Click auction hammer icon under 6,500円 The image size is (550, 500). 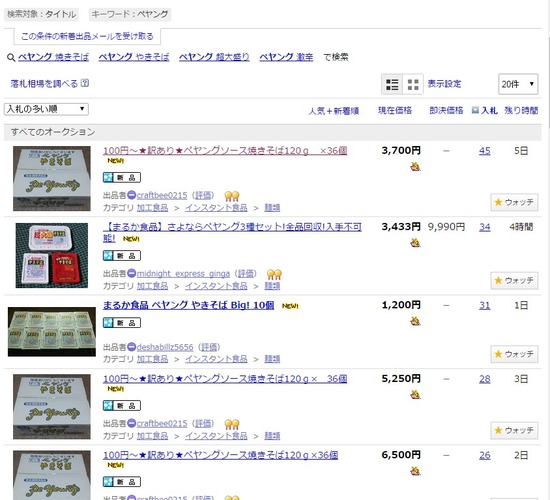(x=415, y=471)
